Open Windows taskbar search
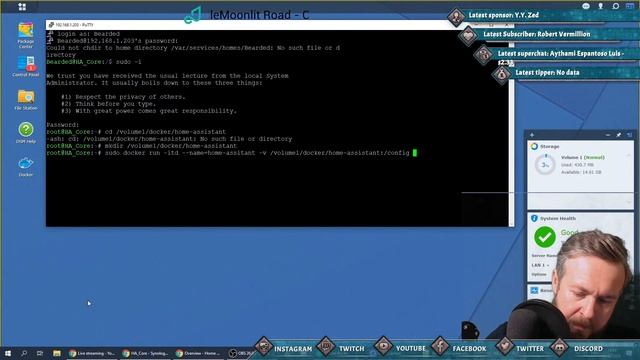 click(x=24, y=353)
